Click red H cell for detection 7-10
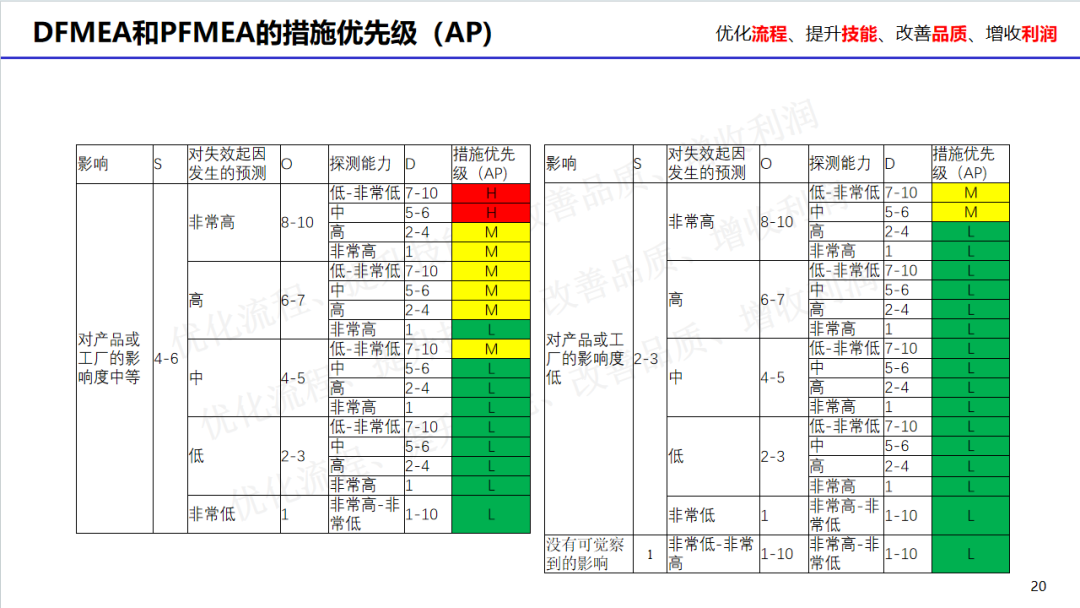The height and width of the screenshot is (608, 1080). click(491, 193)
